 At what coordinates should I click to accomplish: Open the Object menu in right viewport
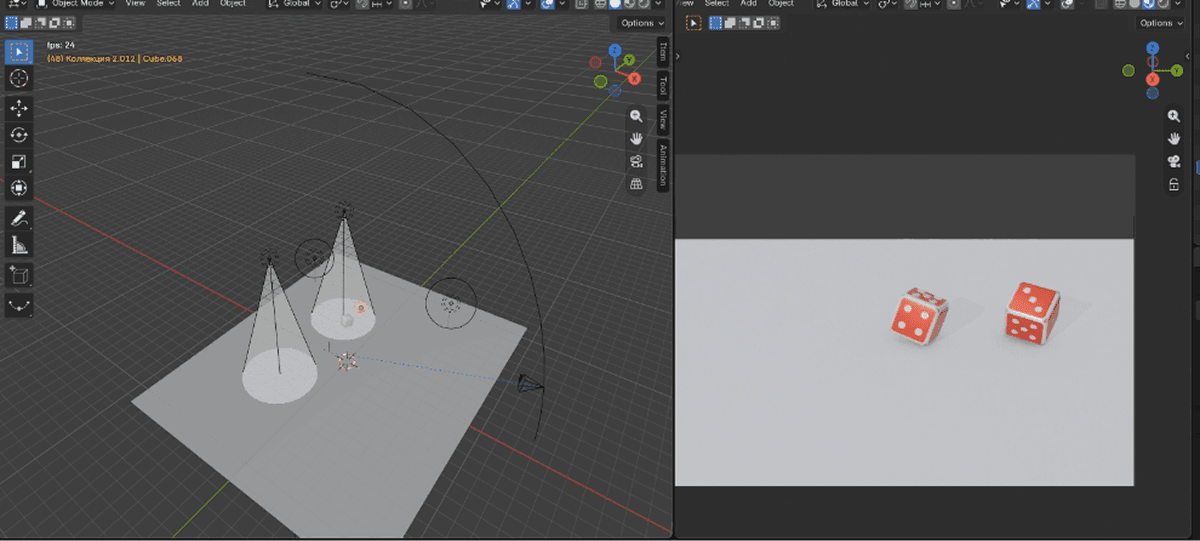pyautogui.click(x=781, y=4)
